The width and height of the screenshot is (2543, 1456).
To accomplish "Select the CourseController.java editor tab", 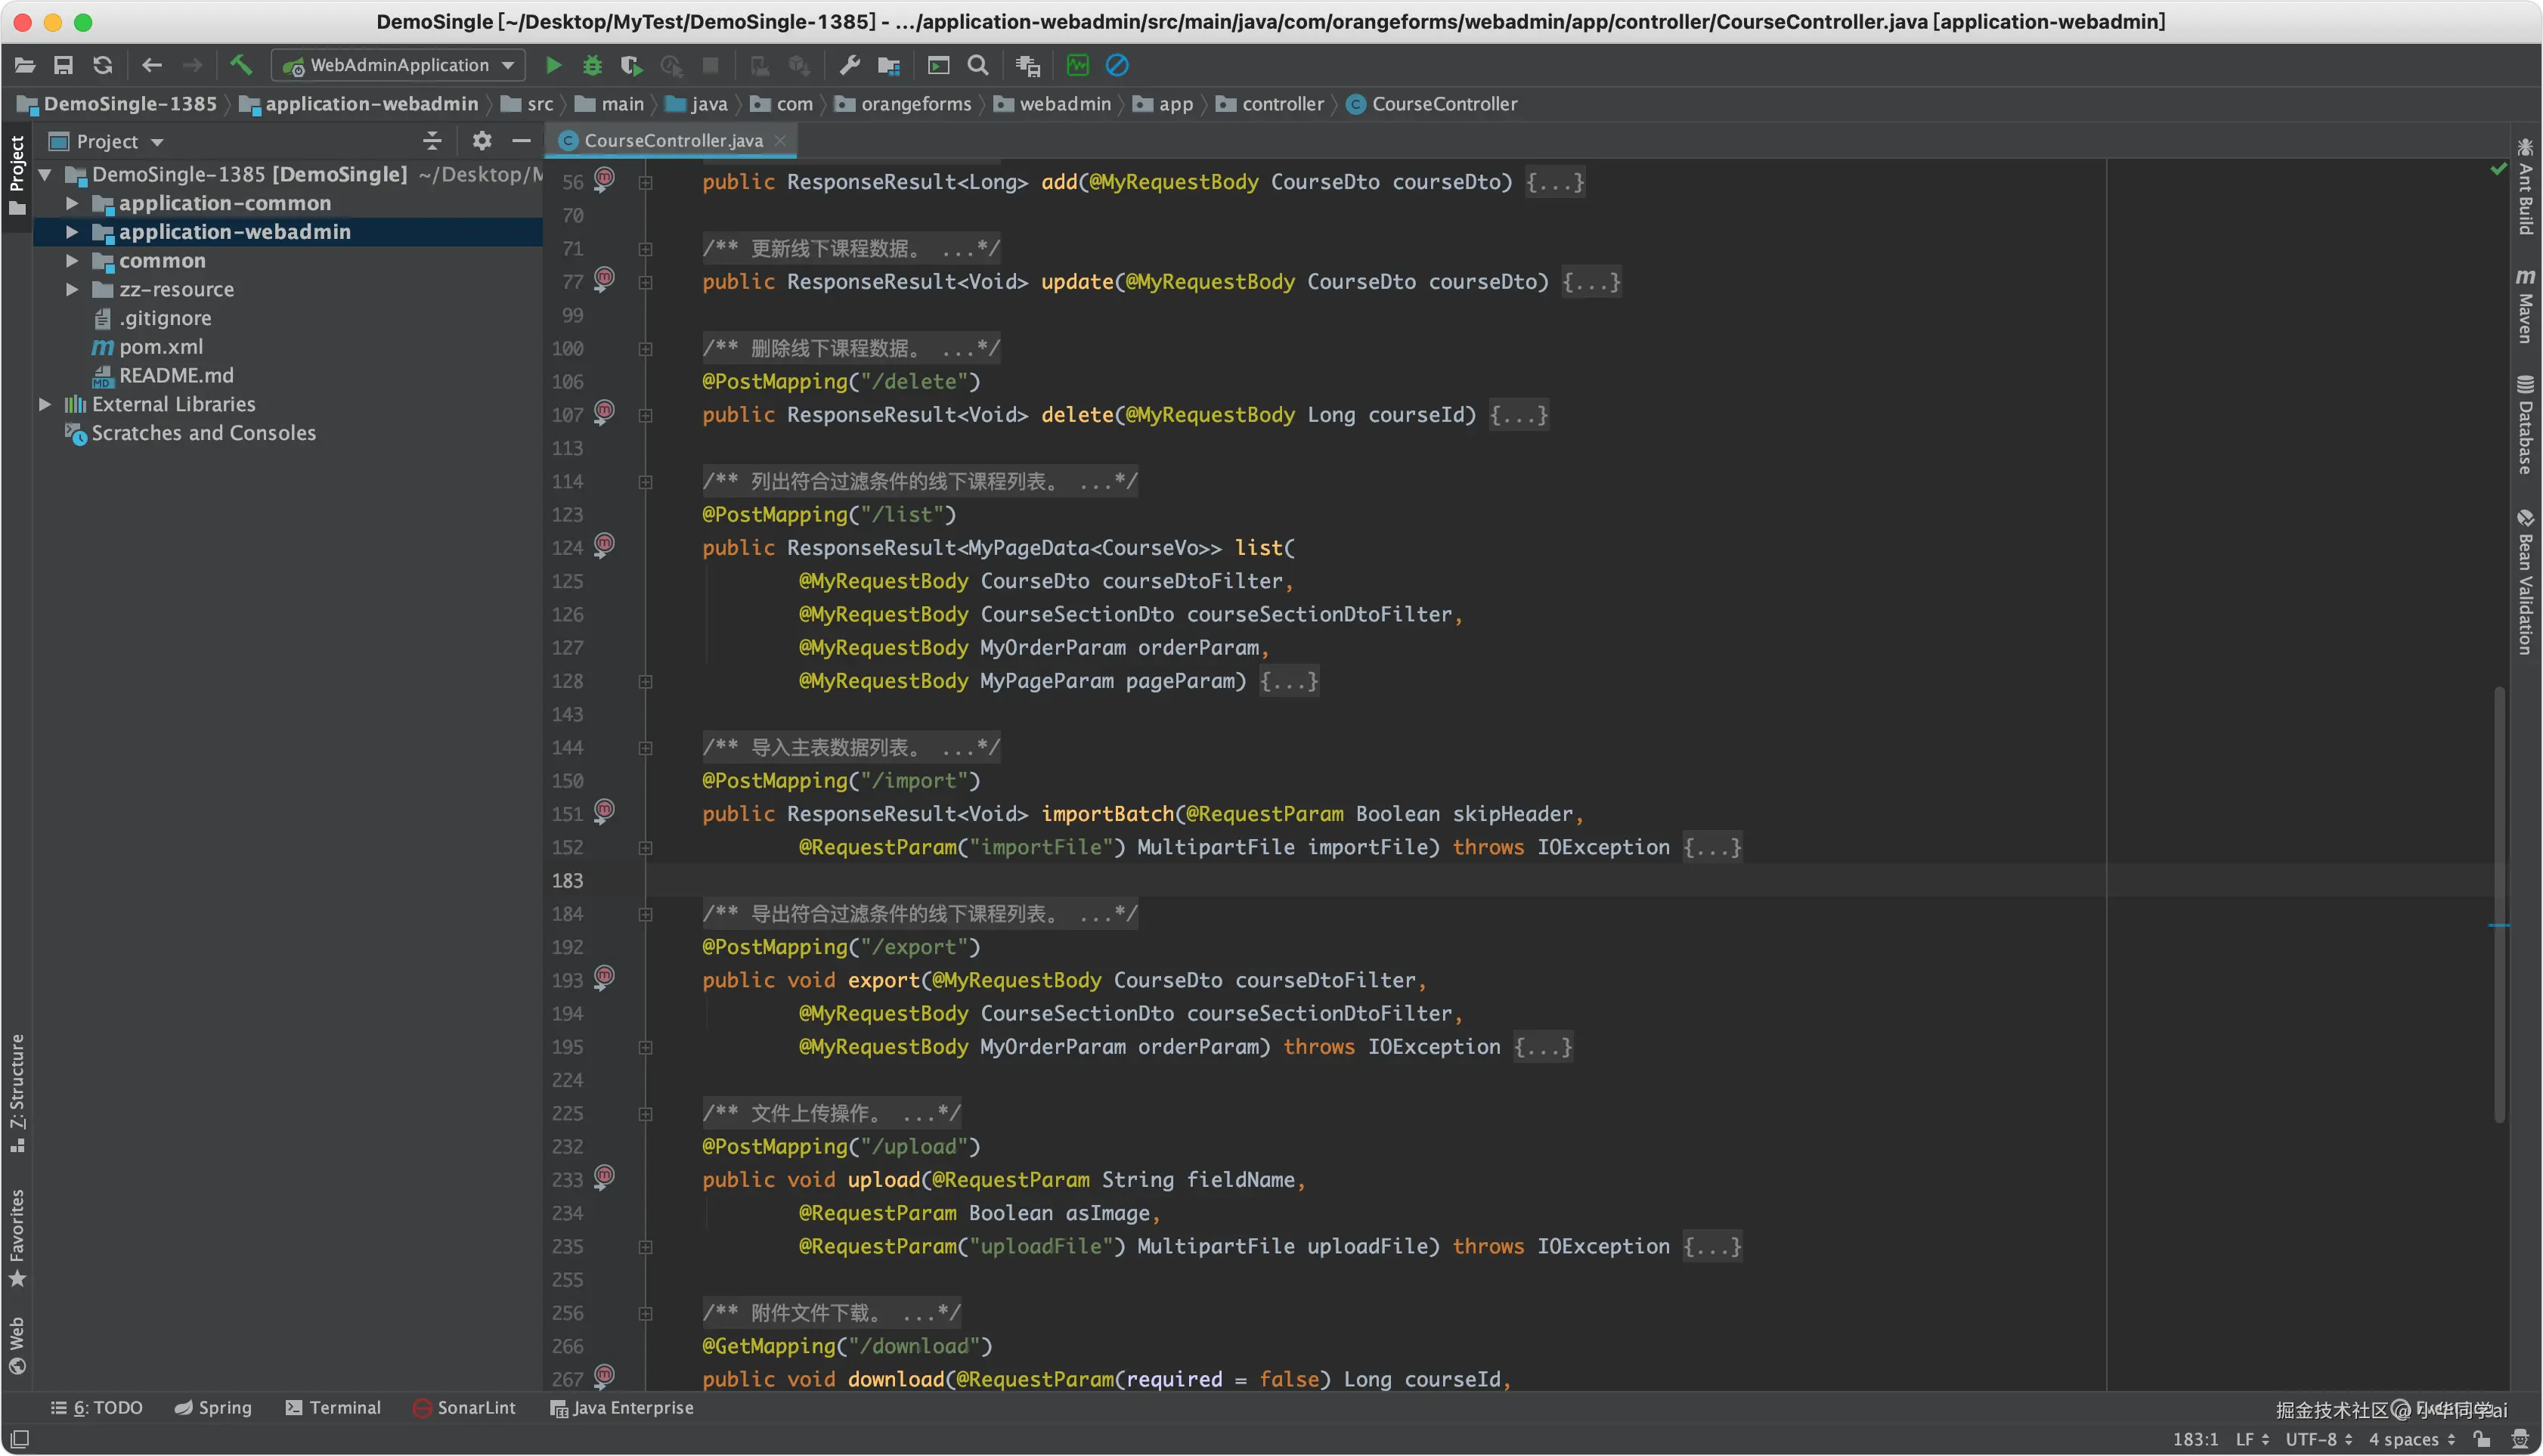I will coord(672,141).
